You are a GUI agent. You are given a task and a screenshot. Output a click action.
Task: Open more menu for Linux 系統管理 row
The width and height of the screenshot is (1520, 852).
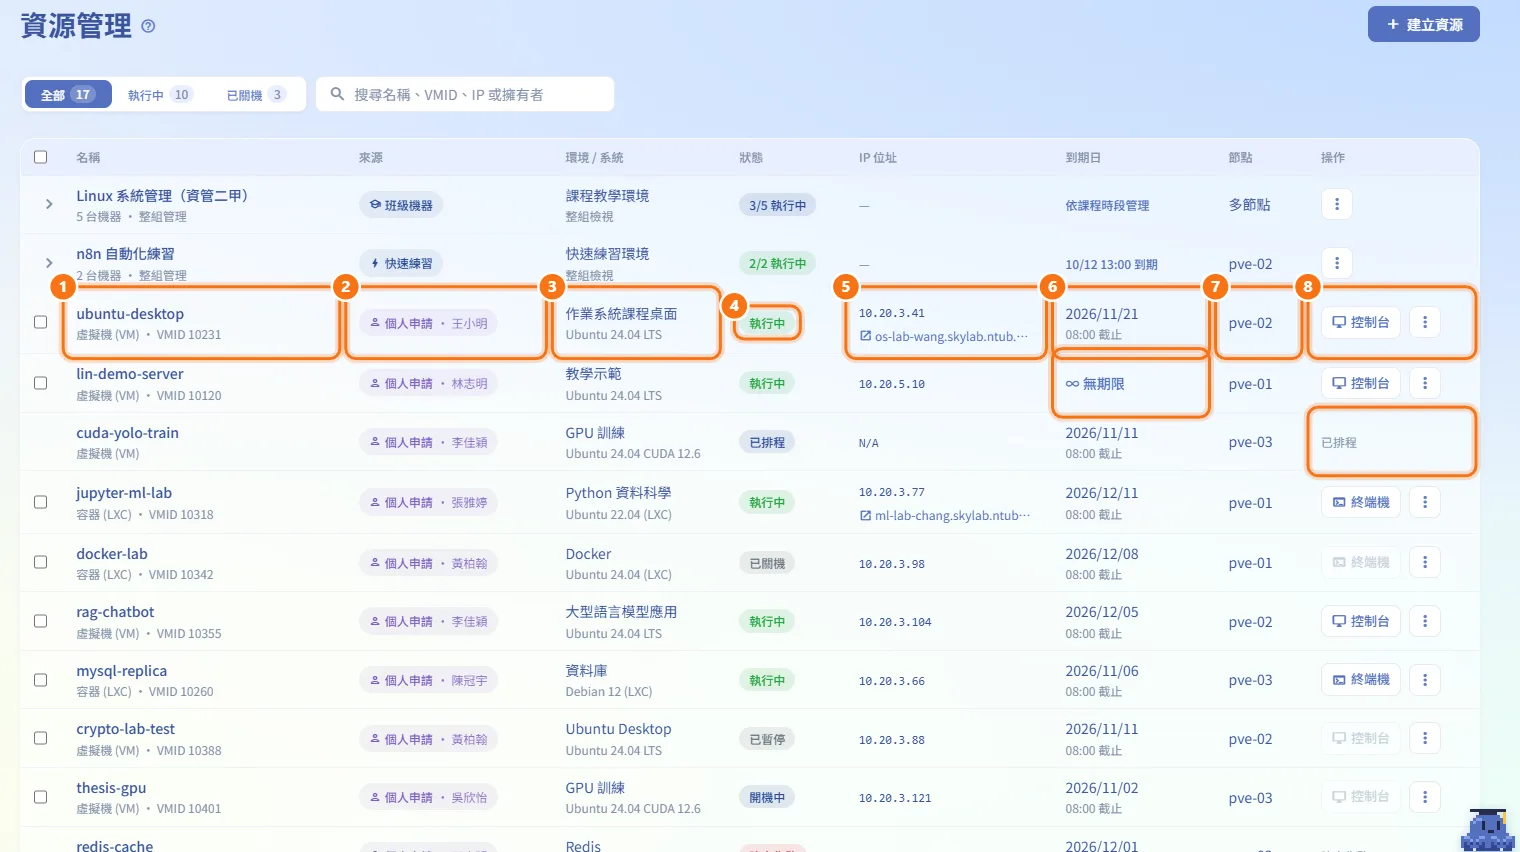point(1337,204)
